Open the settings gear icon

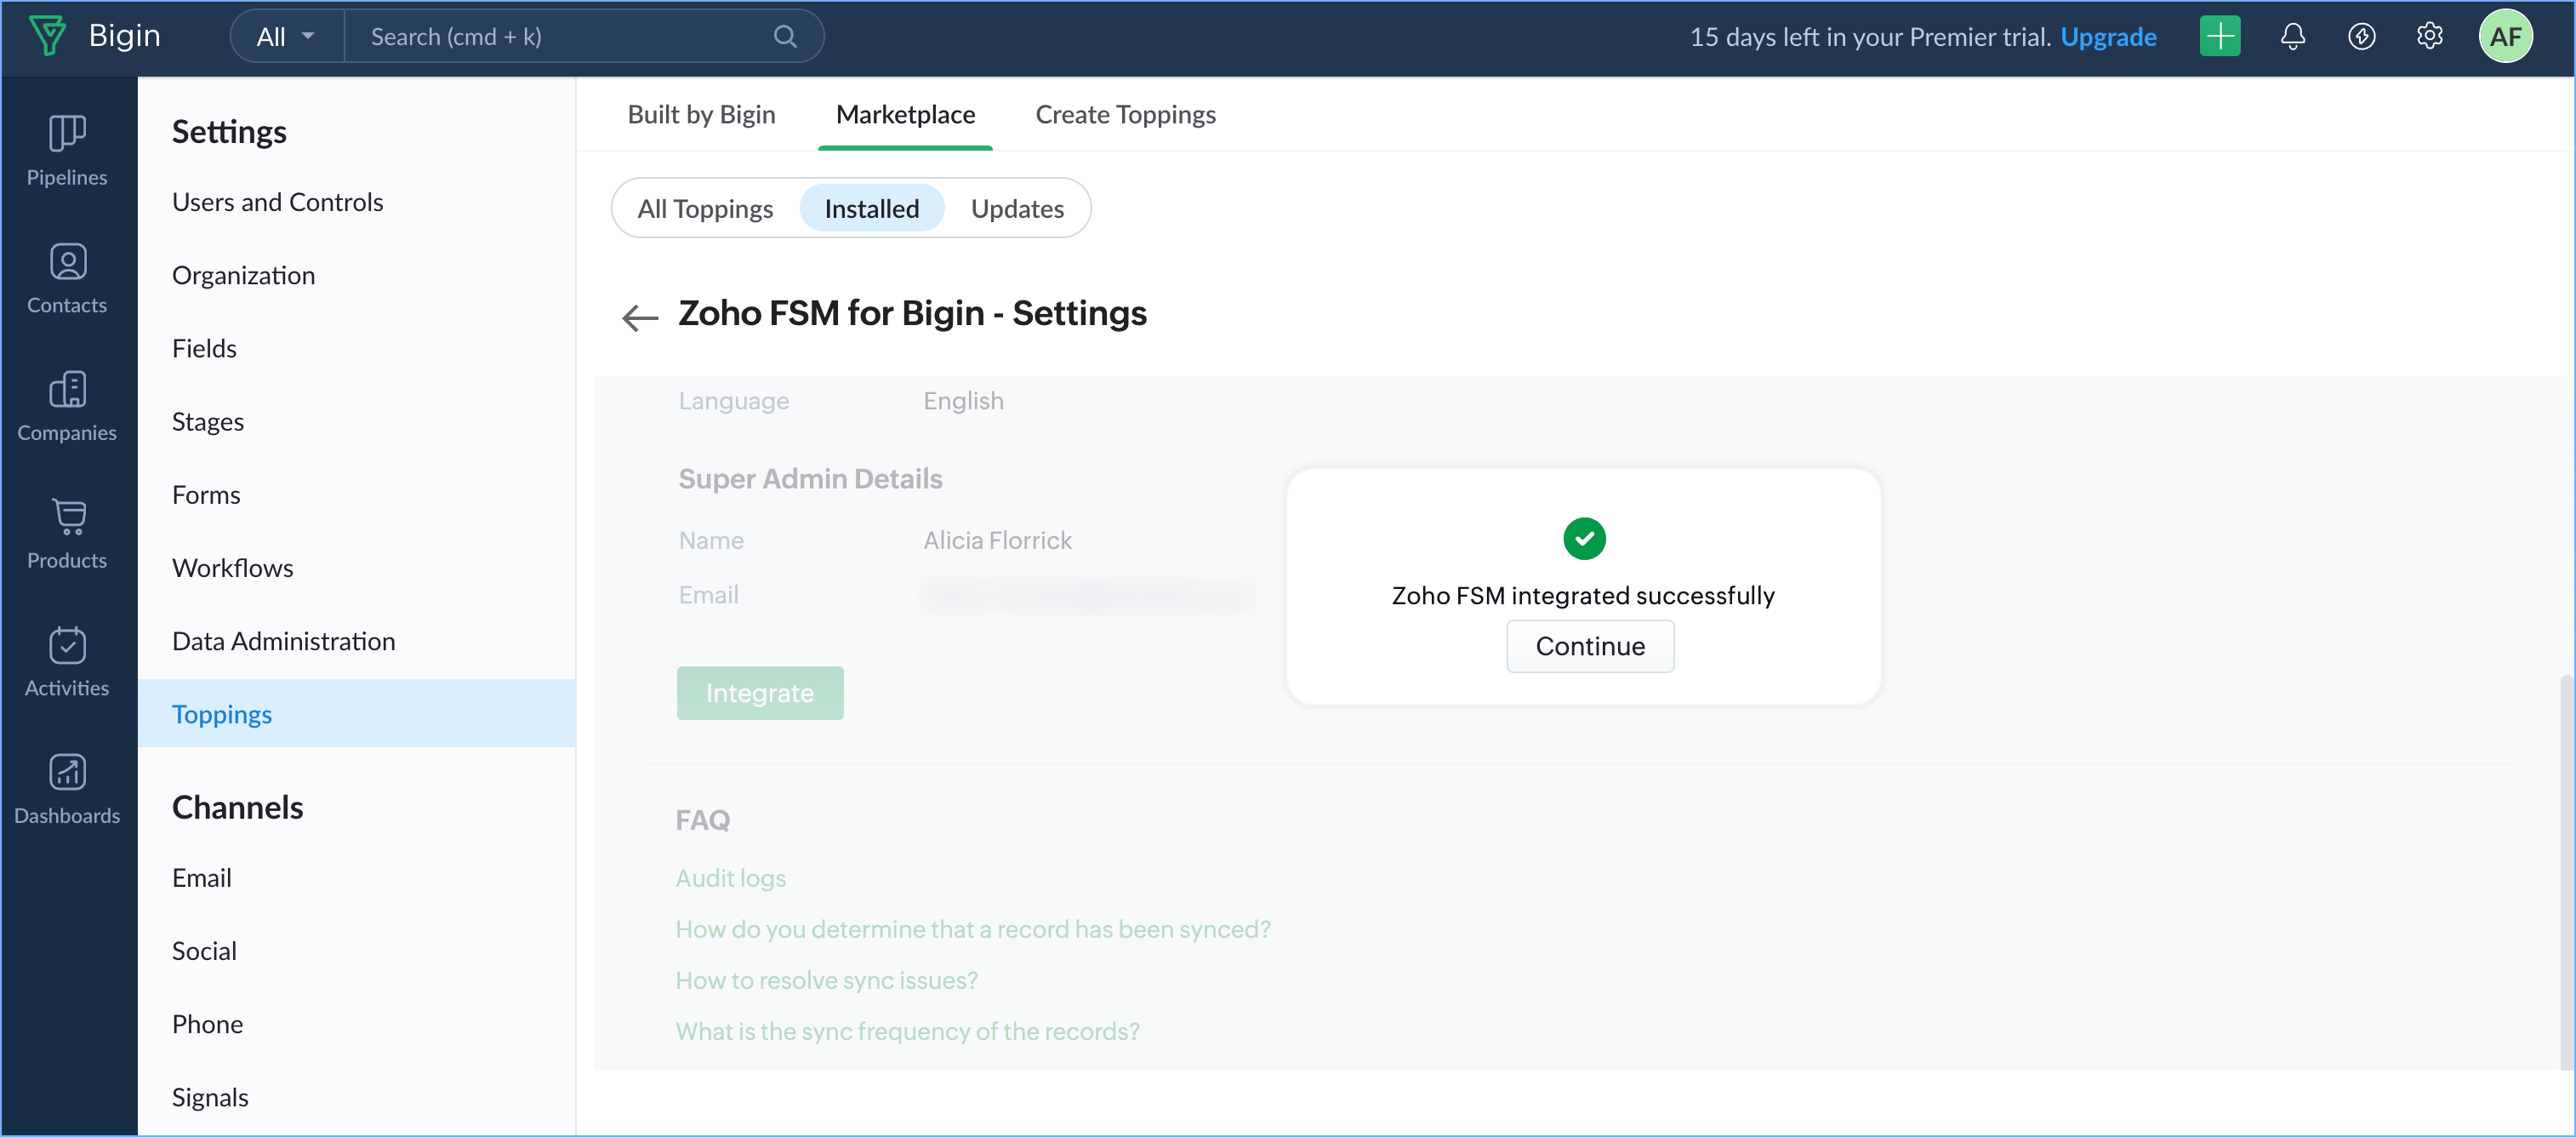pos(2430,37)
